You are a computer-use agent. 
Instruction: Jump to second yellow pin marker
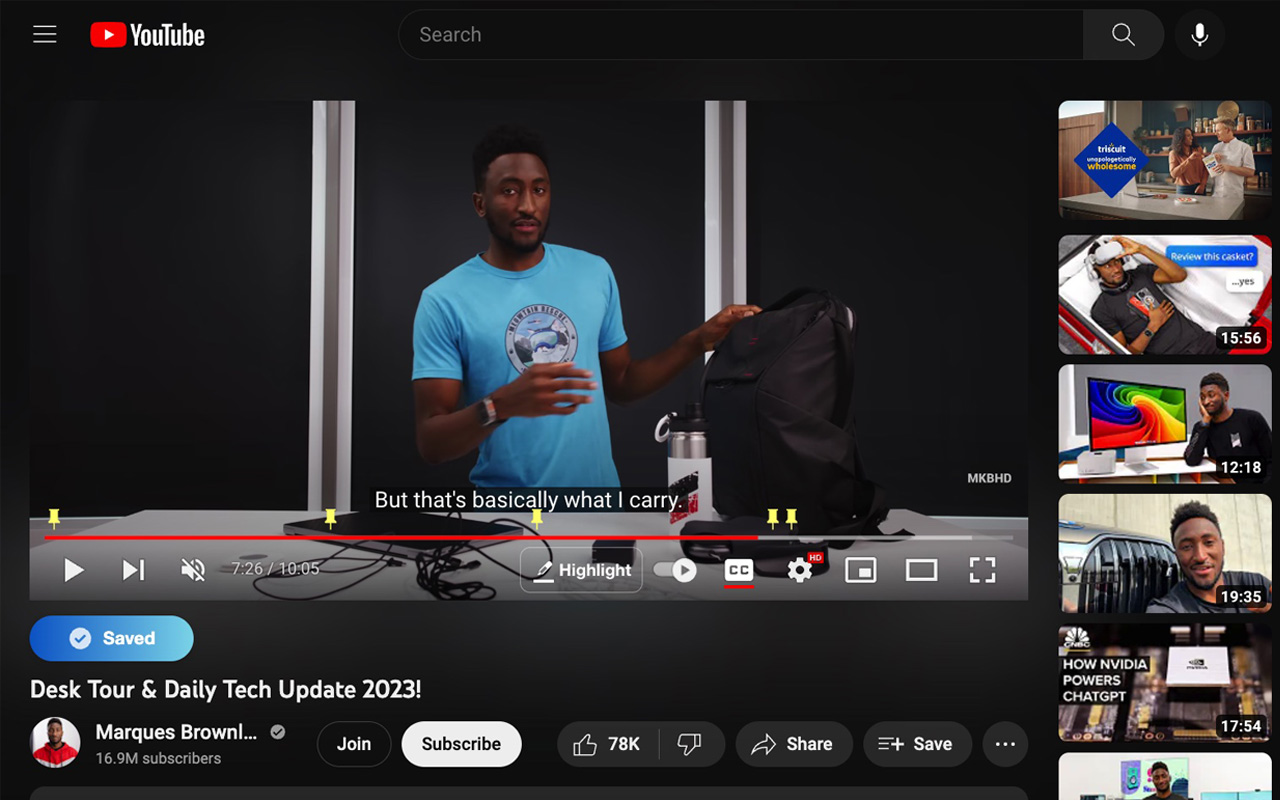(330, 517)
